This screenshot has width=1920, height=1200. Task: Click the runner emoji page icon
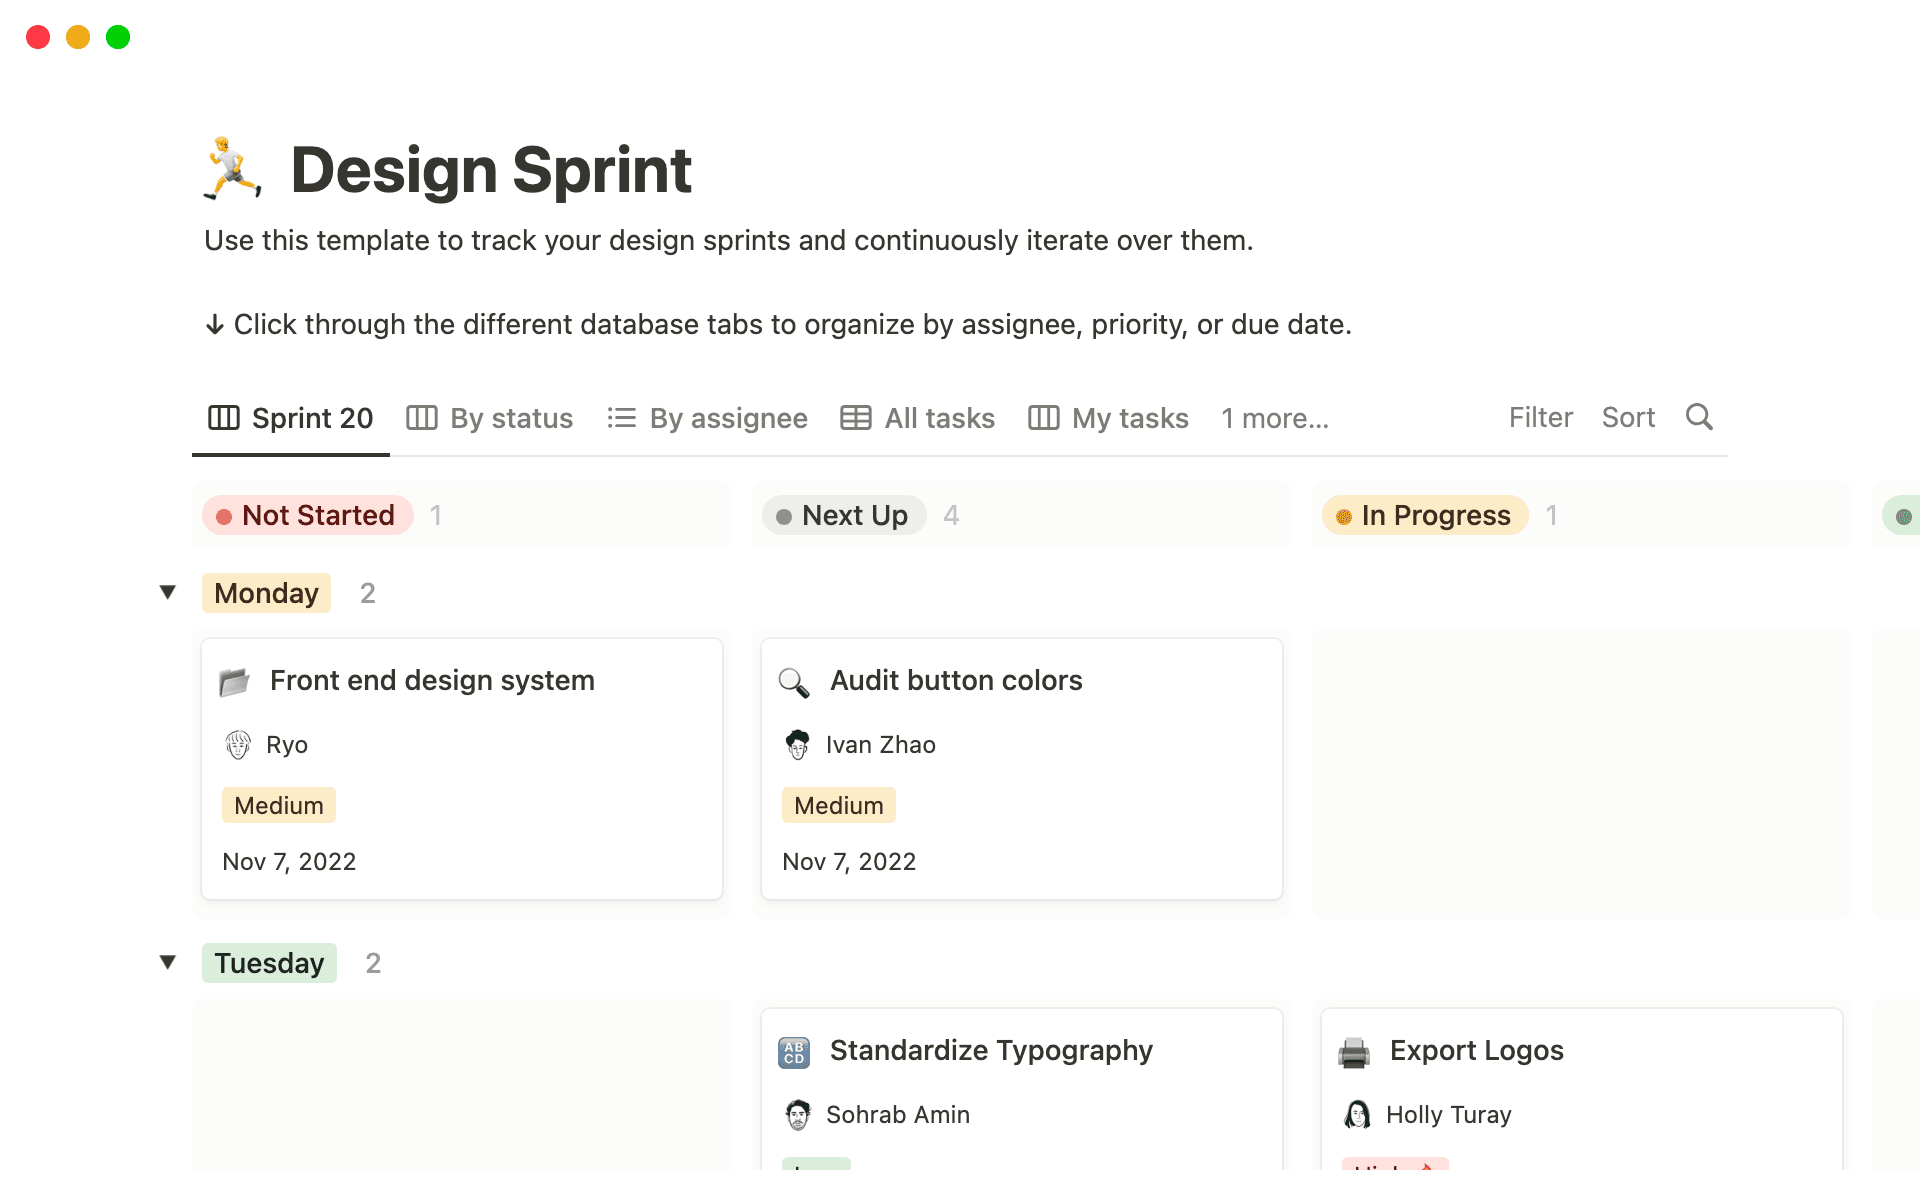tap(232, 170)
